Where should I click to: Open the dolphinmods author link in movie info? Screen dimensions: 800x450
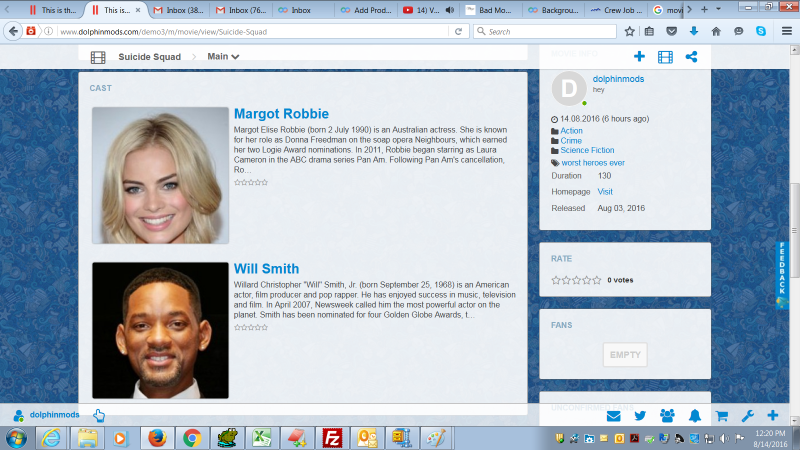pyautogui.click(x=618, y=79)
